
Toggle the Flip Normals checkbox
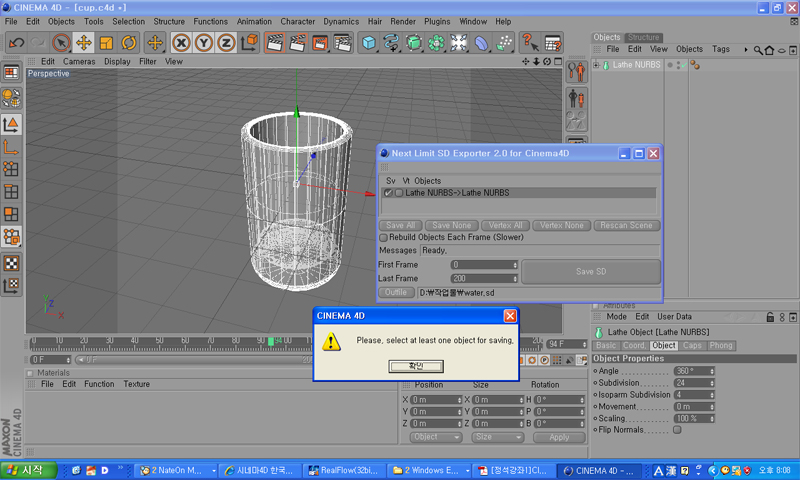tap(677, 430)
